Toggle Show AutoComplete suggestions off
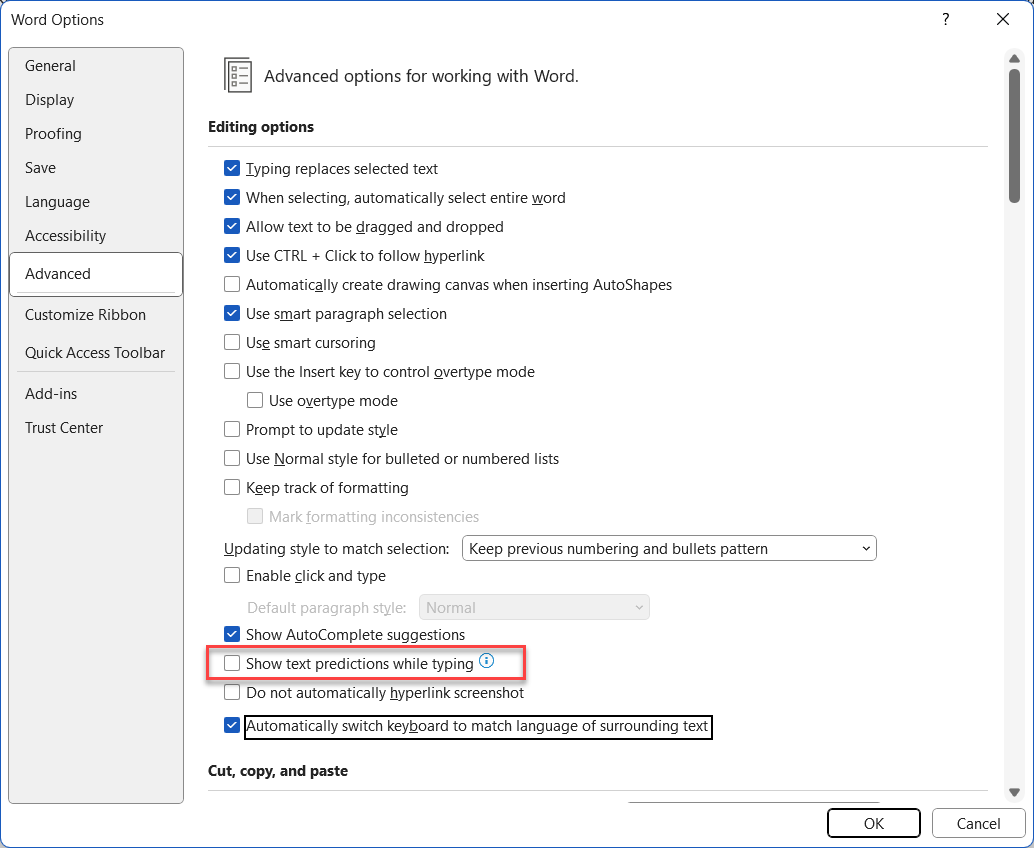 tap(231, 633)
